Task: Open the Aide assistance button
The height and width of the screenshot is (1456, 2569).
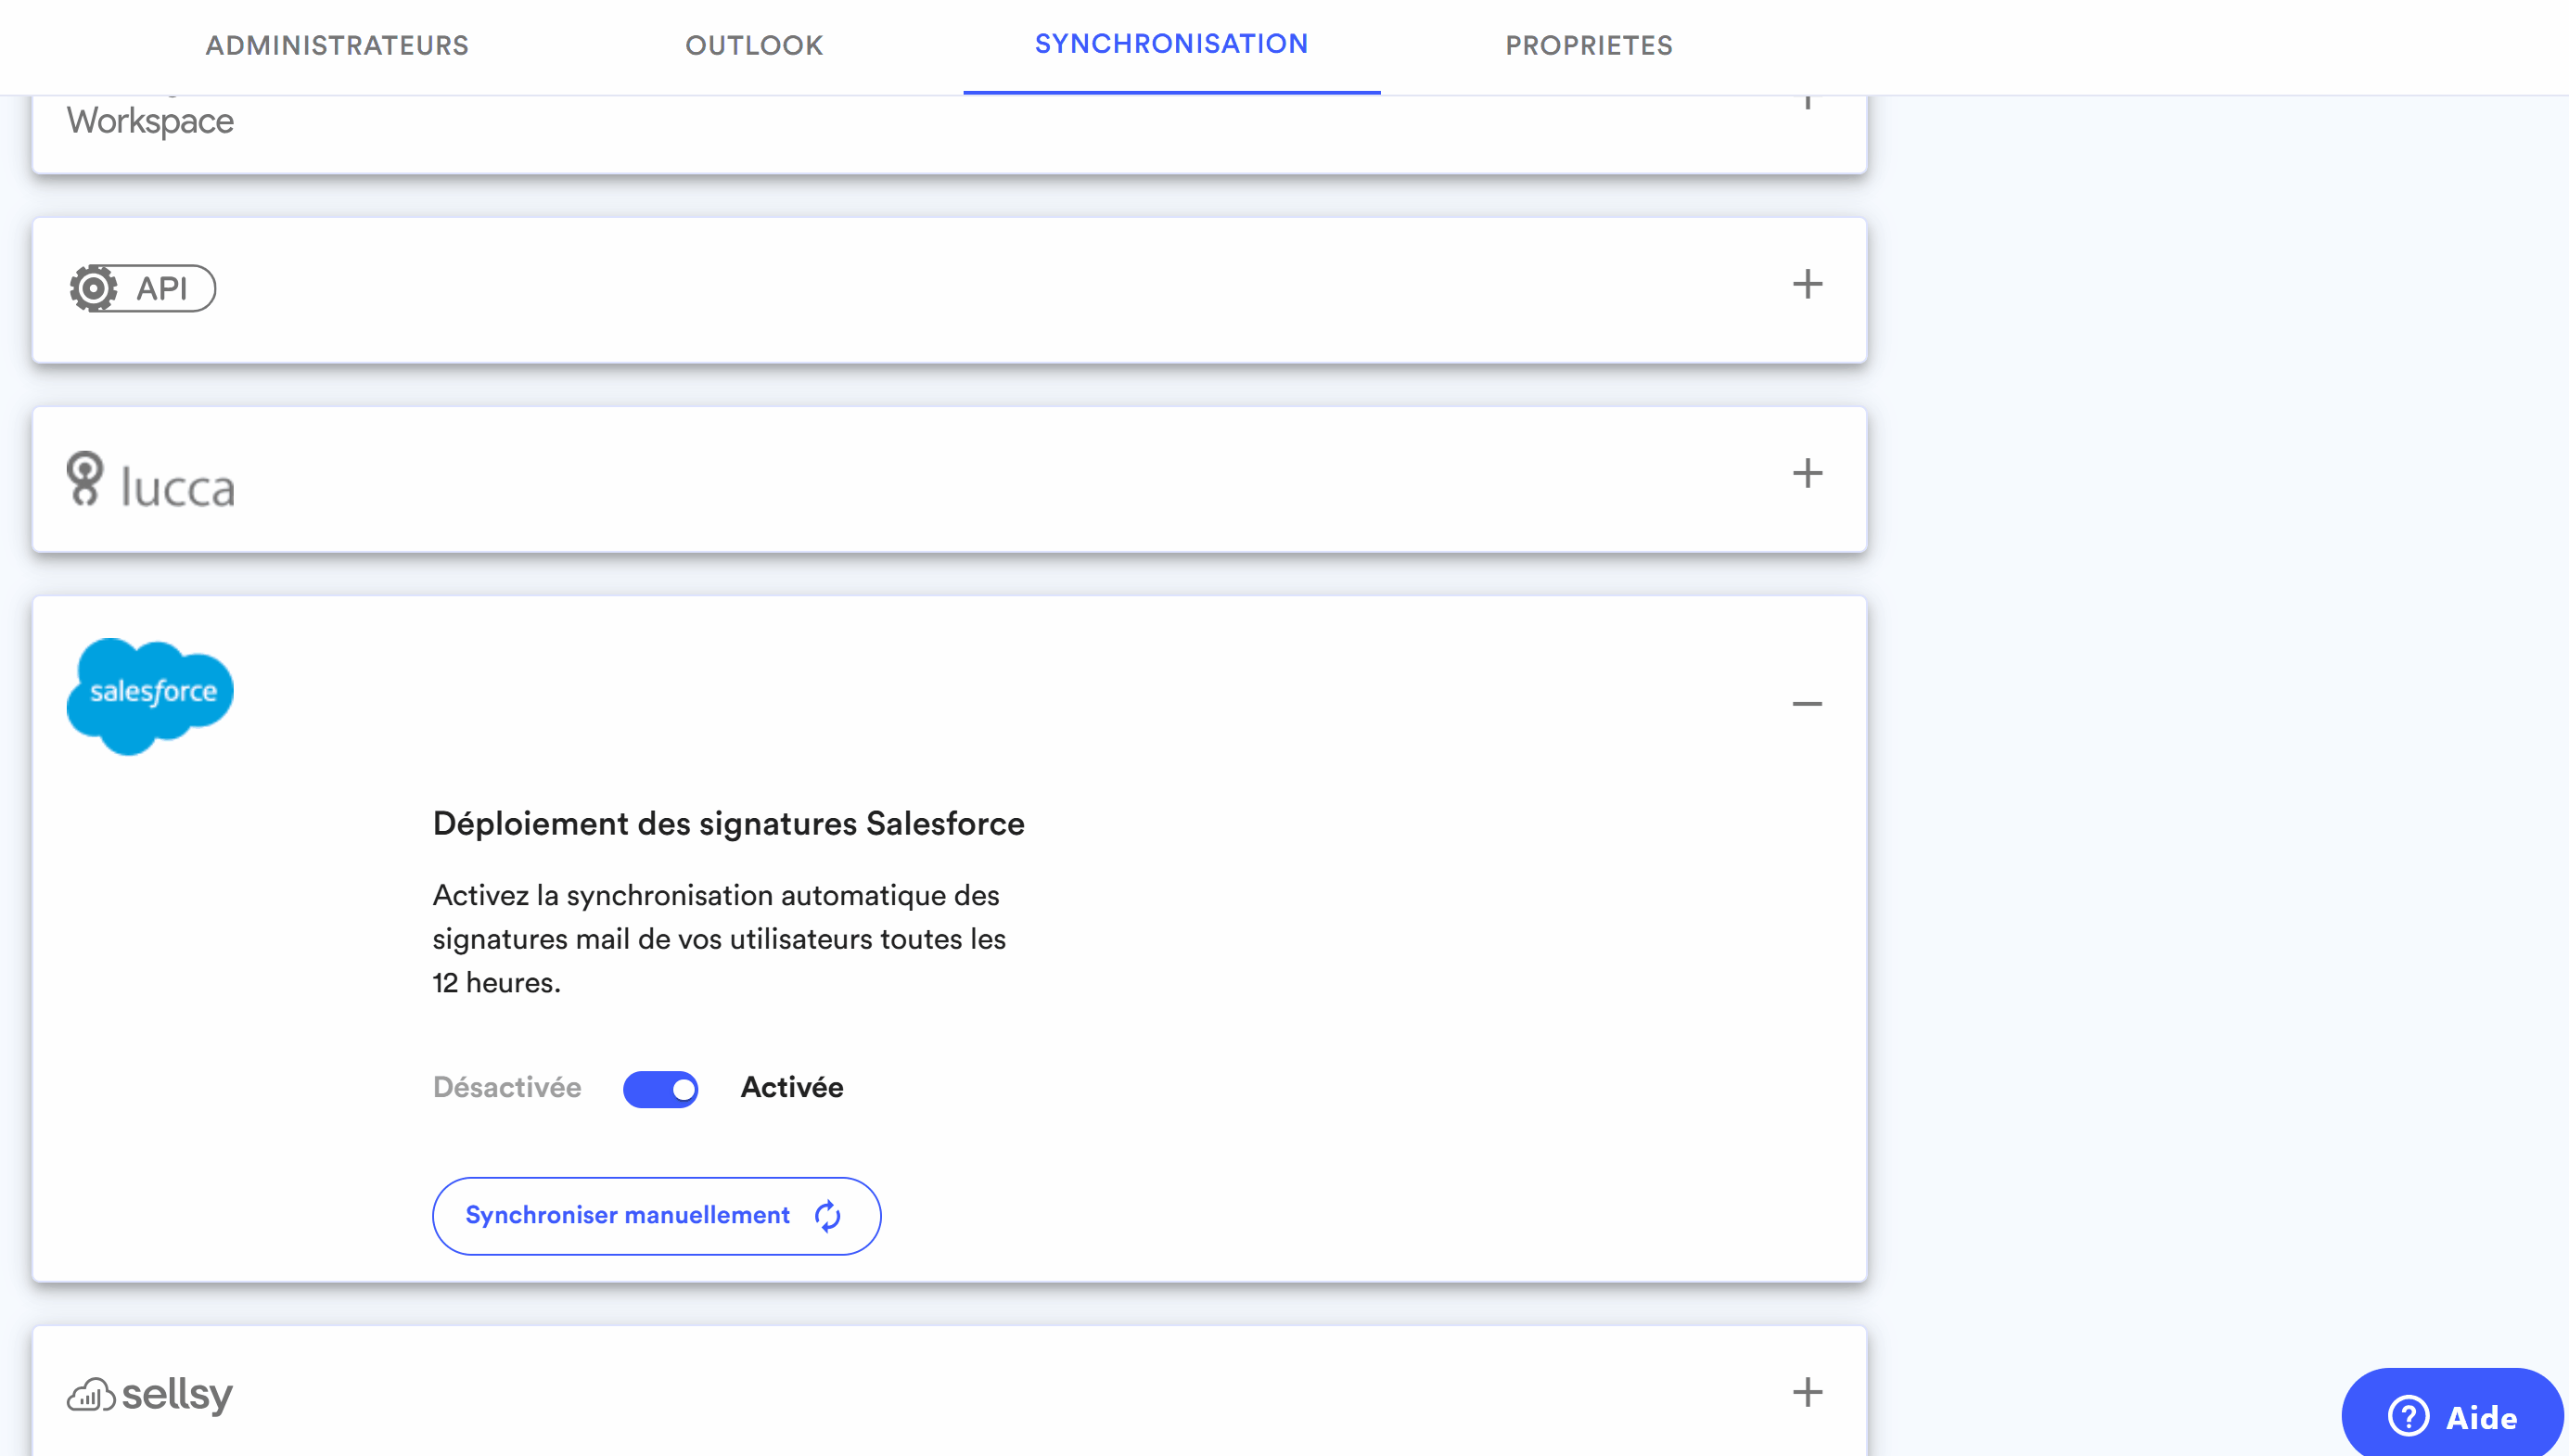Action: click(2450, 1417)
